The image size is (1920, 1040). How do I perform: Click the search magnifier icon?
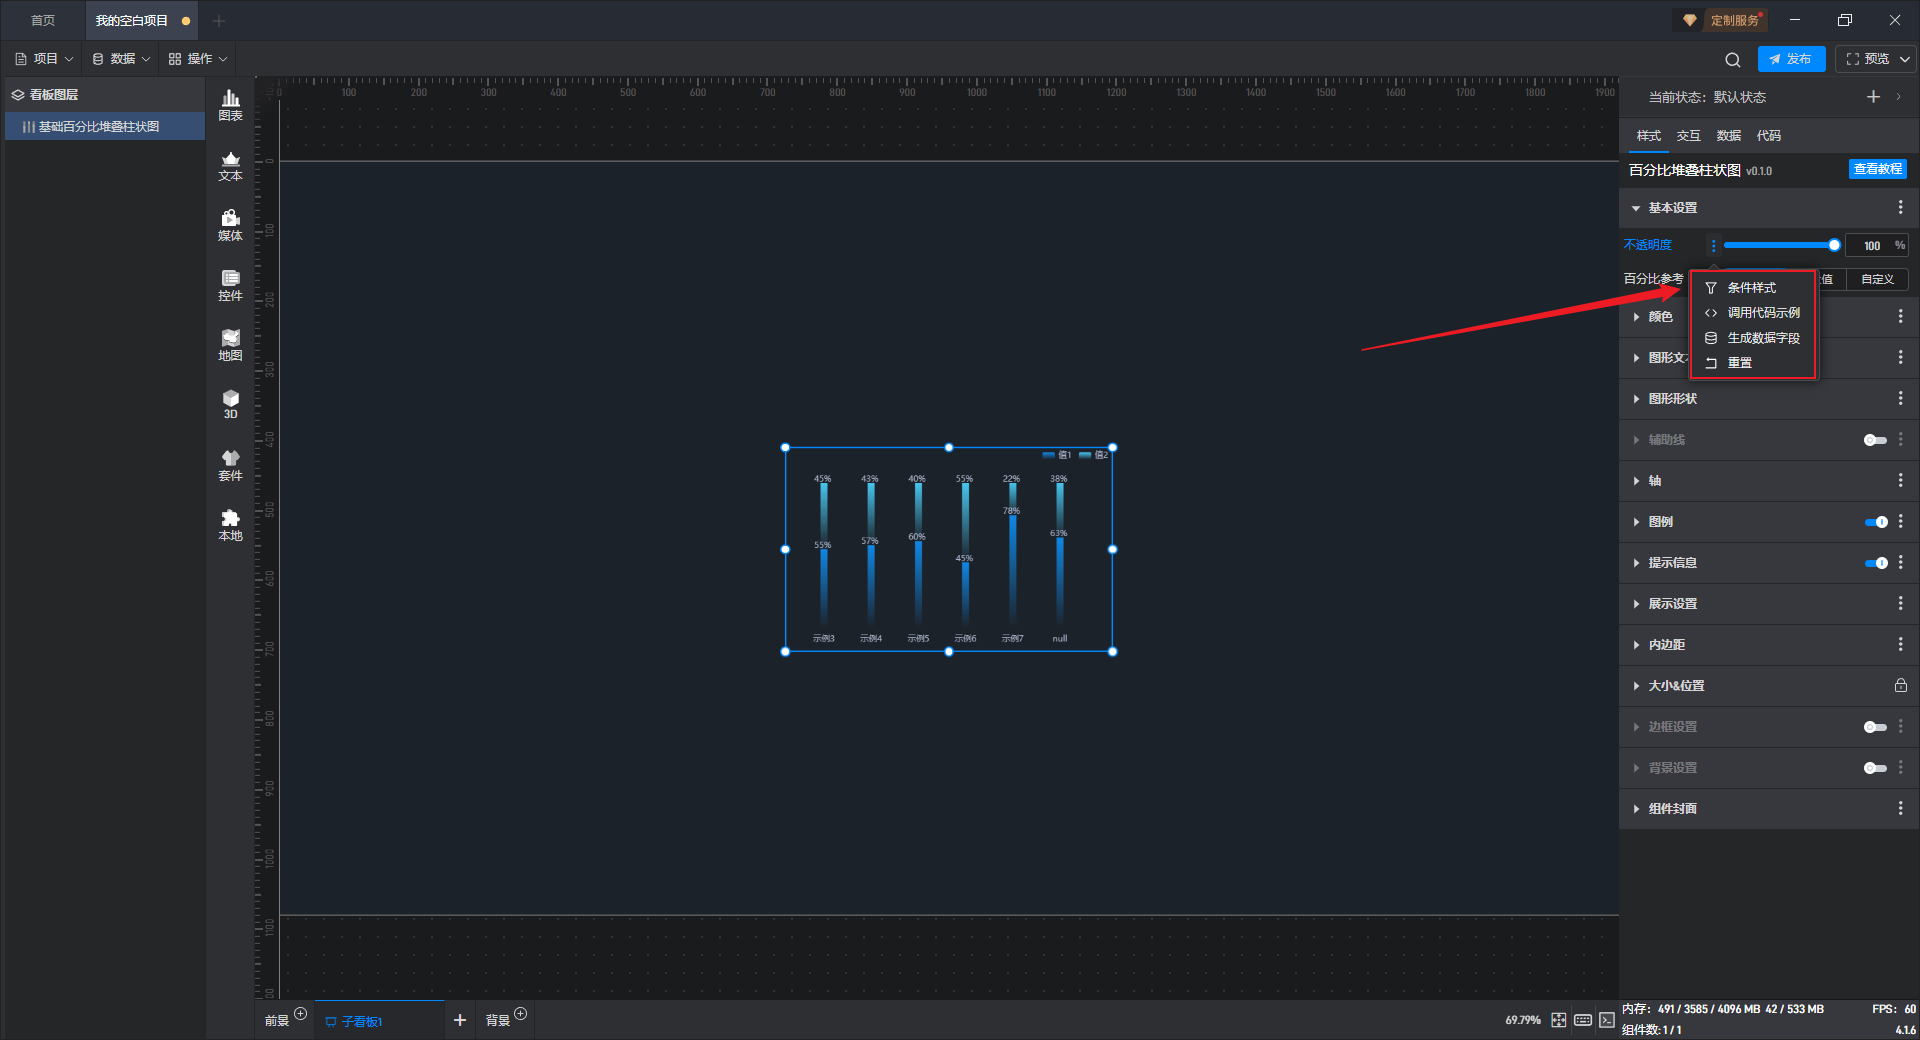[x=1733, y=59]
